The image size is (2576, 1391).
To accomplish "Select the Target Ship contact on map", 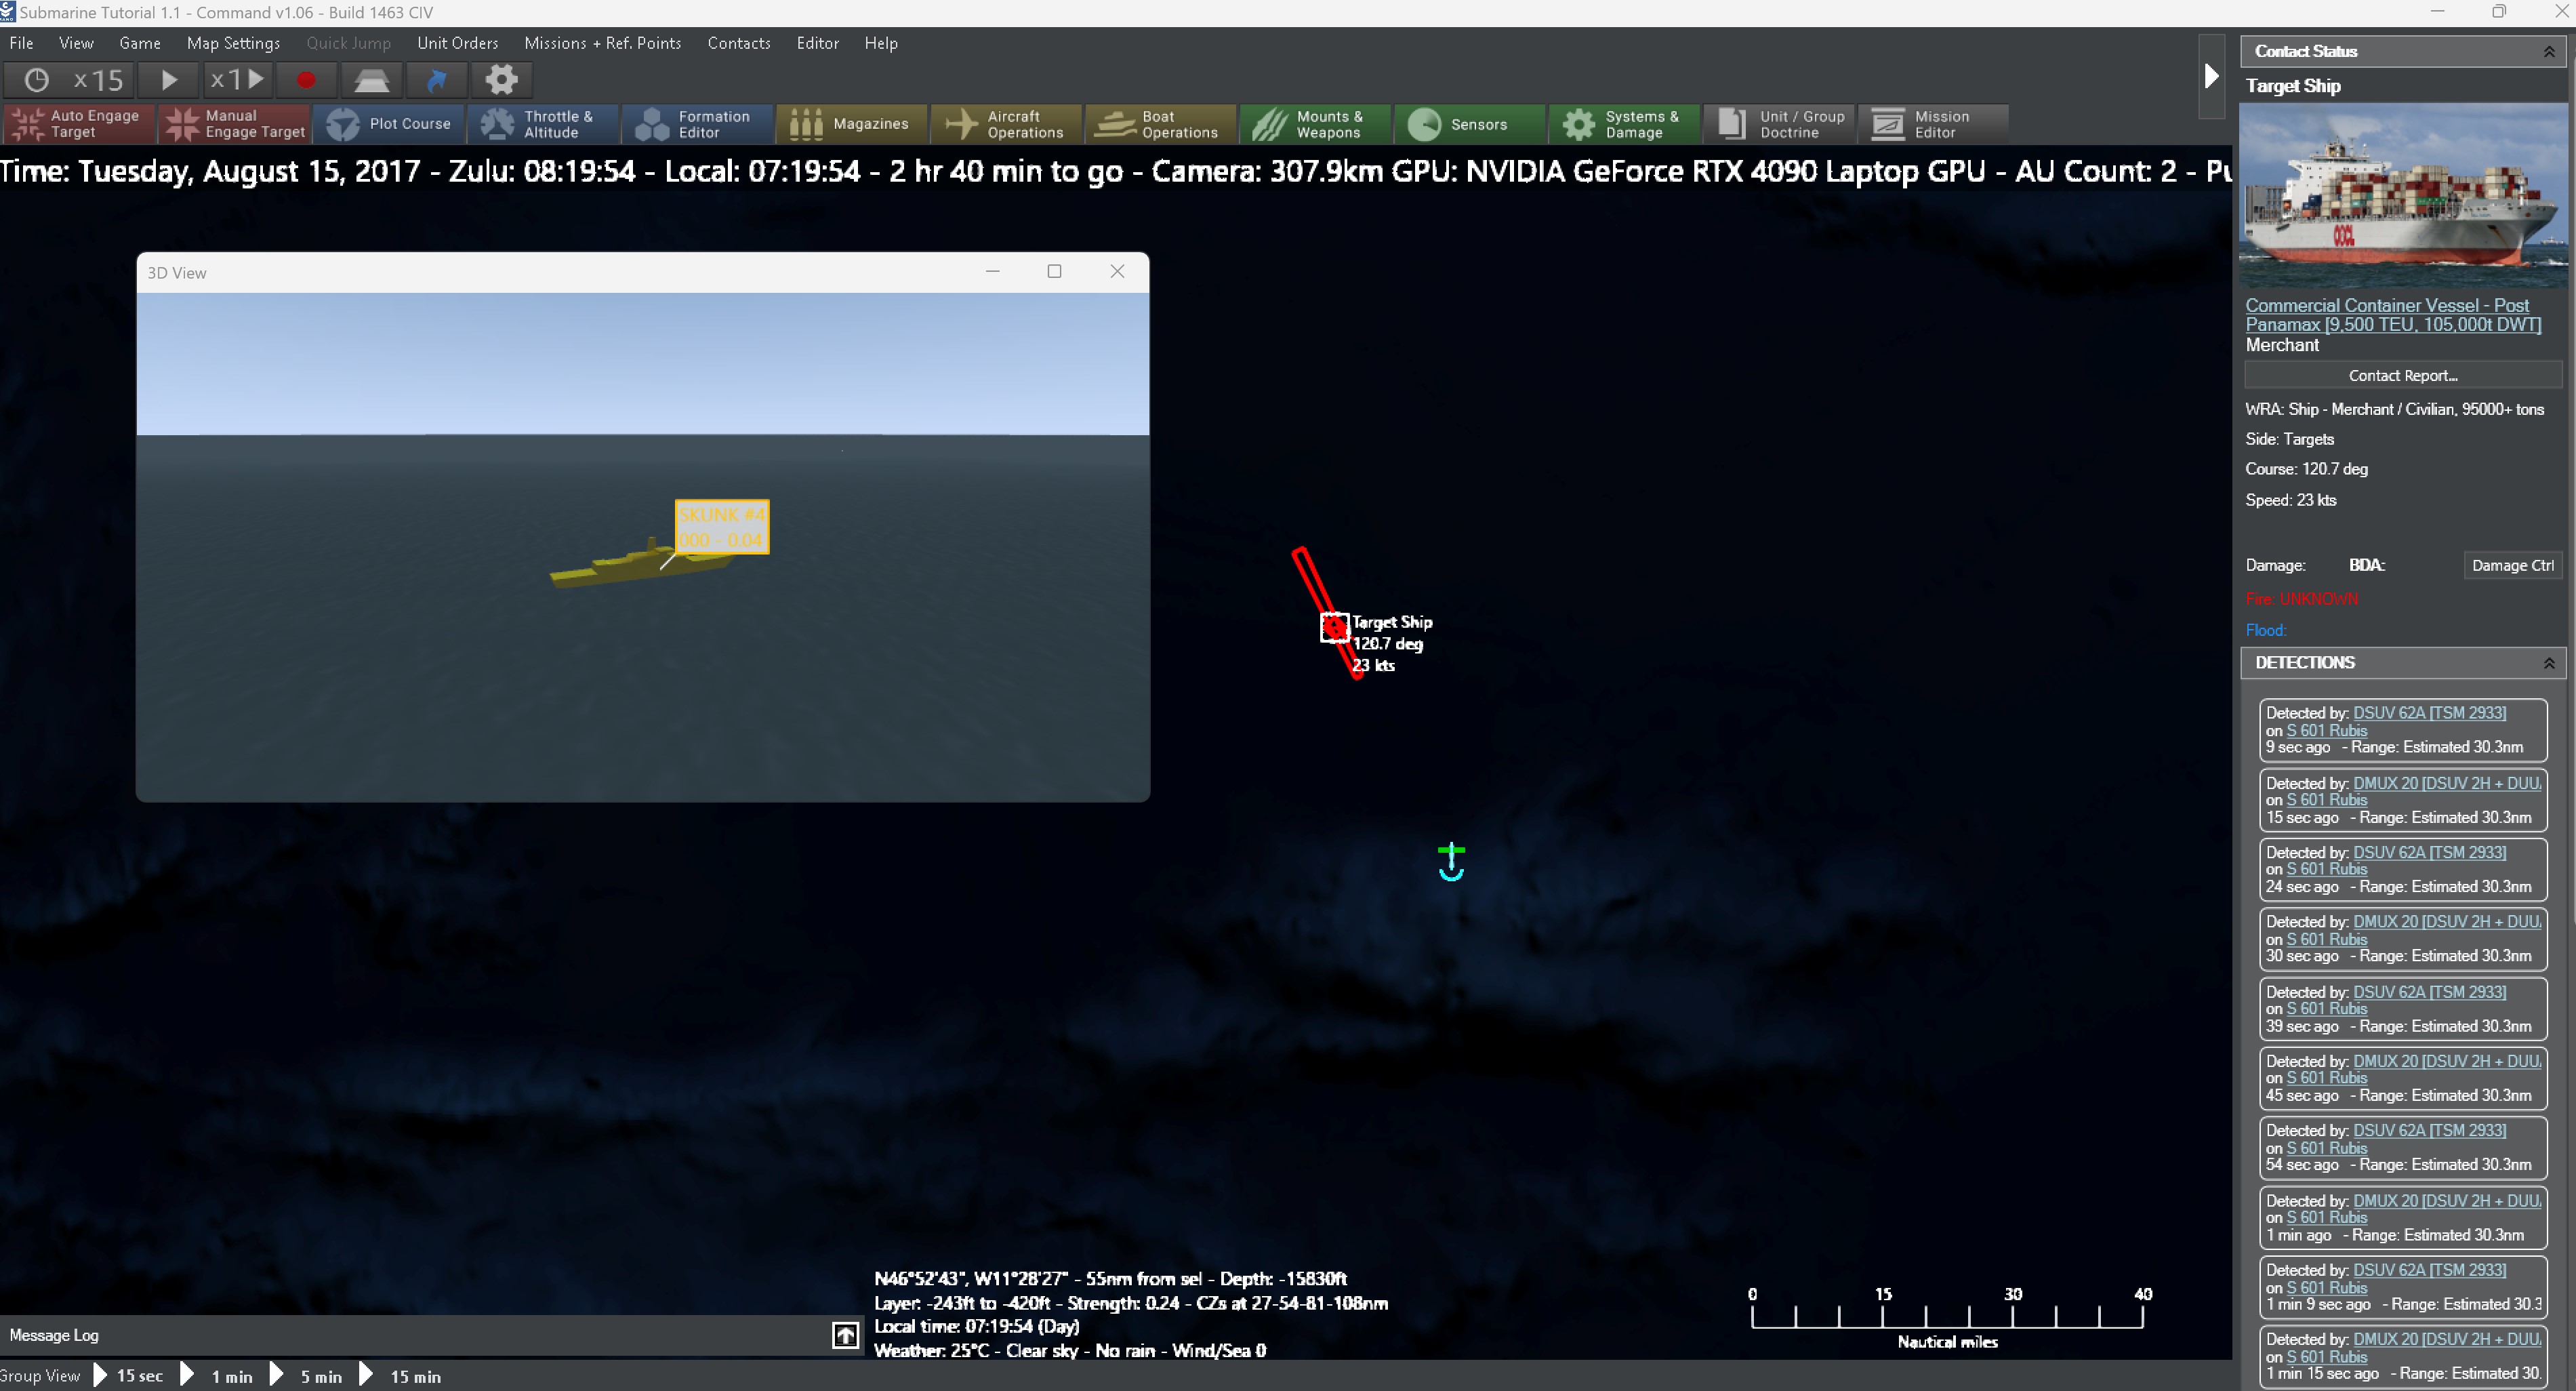I will [1334, 627].
